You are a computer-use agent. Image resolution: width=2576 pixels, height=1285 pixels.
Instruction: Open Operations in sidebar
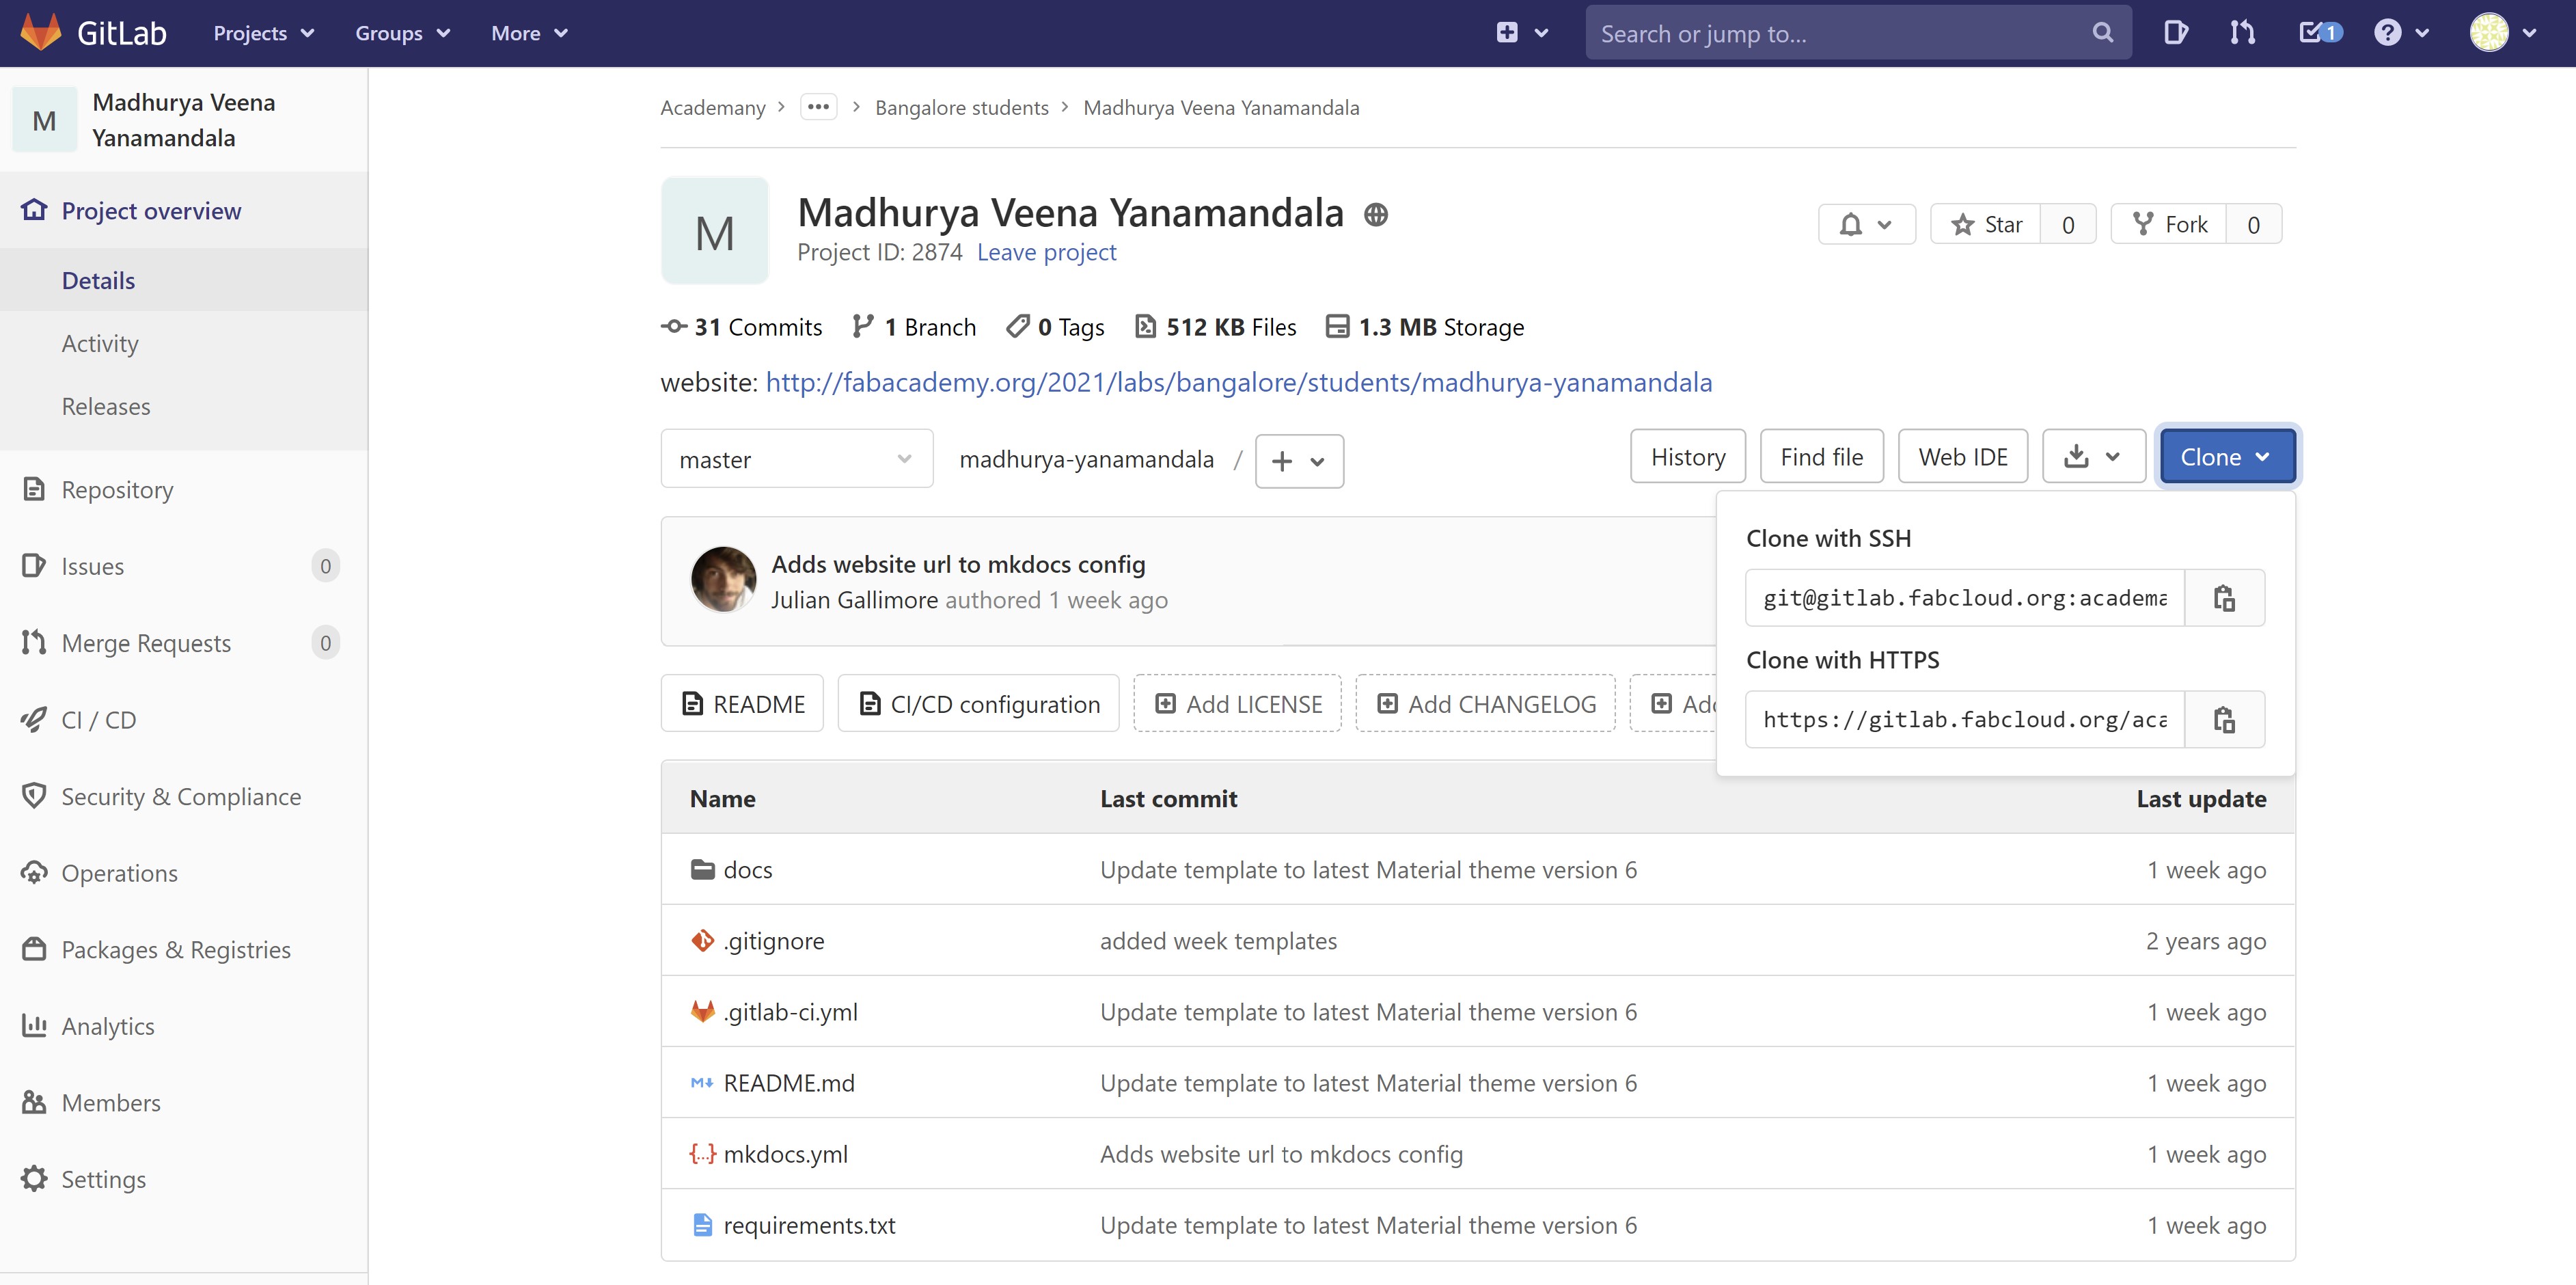(184, 872)
